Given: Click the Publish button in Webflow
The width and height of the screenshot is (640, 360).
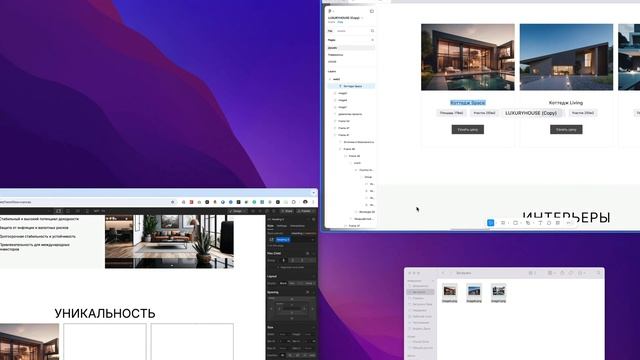Looking at the screenshot, I should coord(305,211).
